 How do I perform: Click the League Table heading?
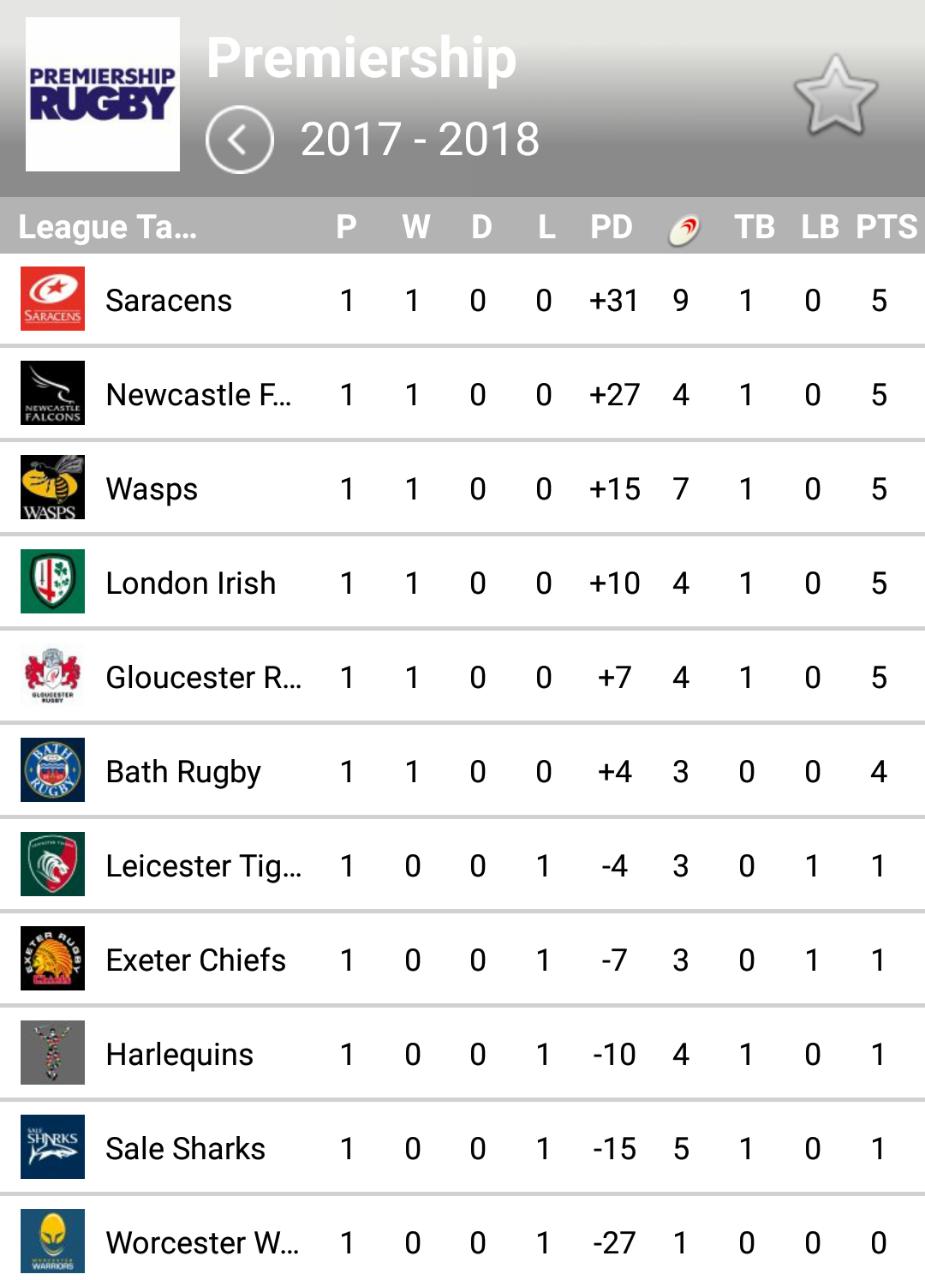tap(108, 227)
